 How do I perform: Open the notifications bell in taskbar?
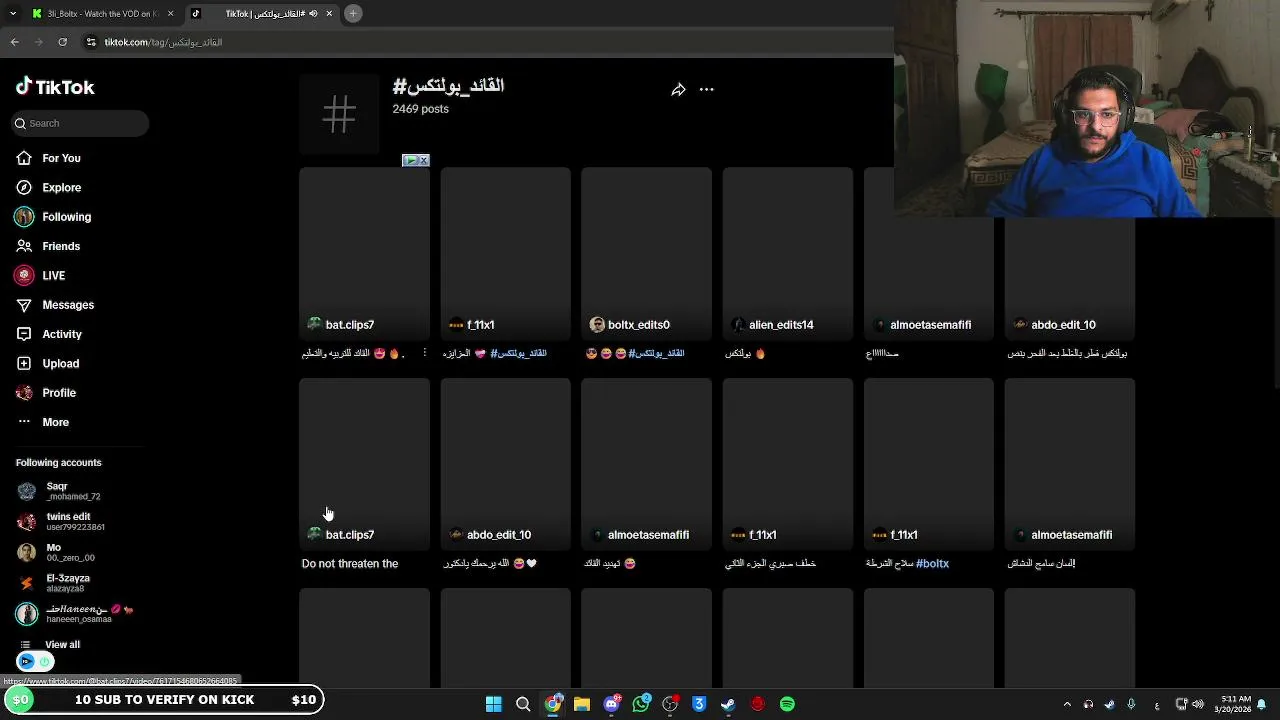[1263, 704]
